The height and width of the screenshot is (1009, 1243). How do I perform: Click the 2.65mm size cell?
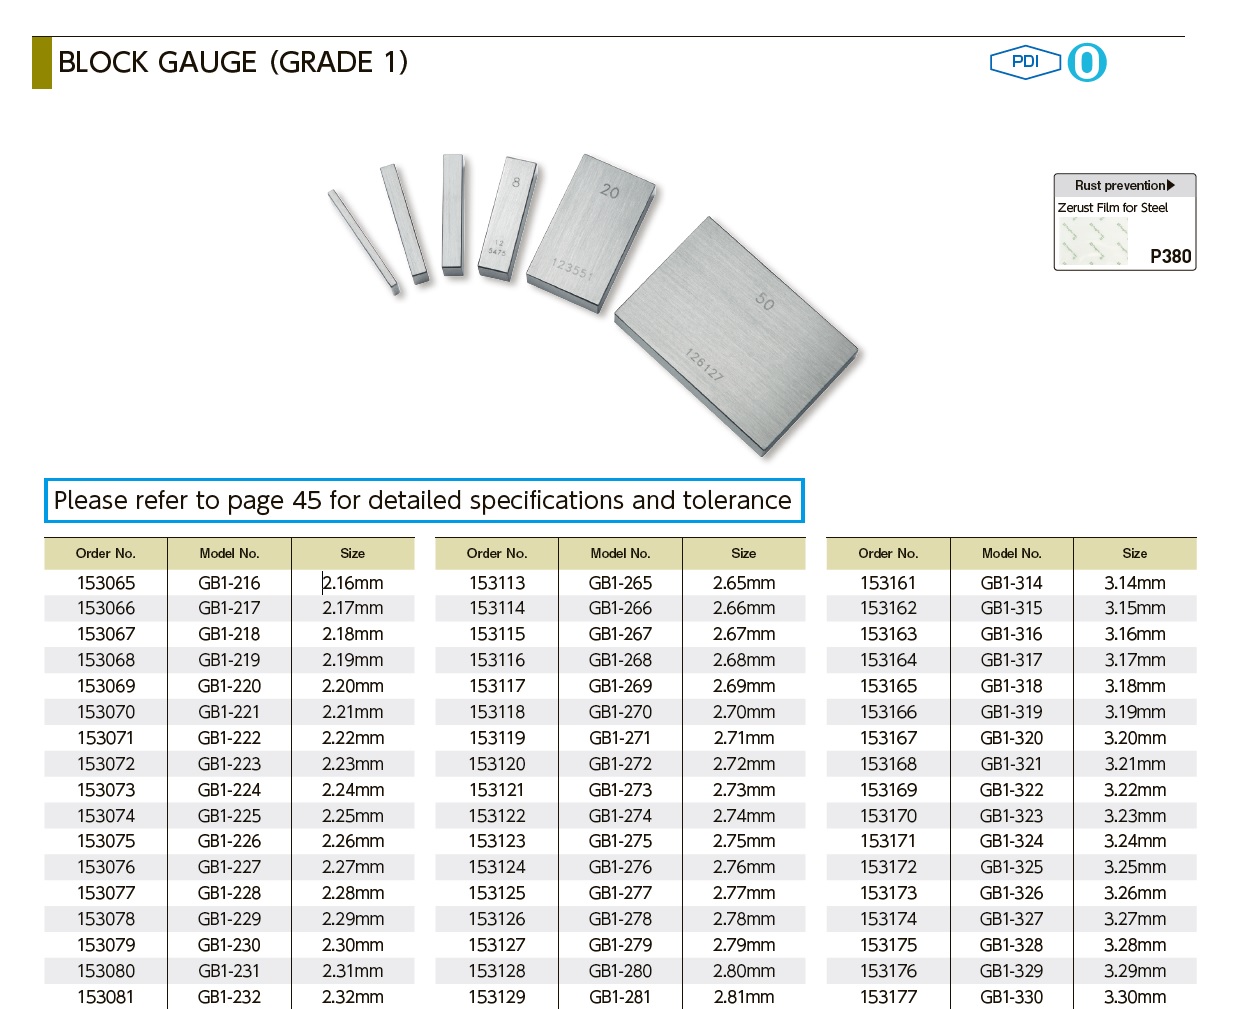tap(744, 582)
